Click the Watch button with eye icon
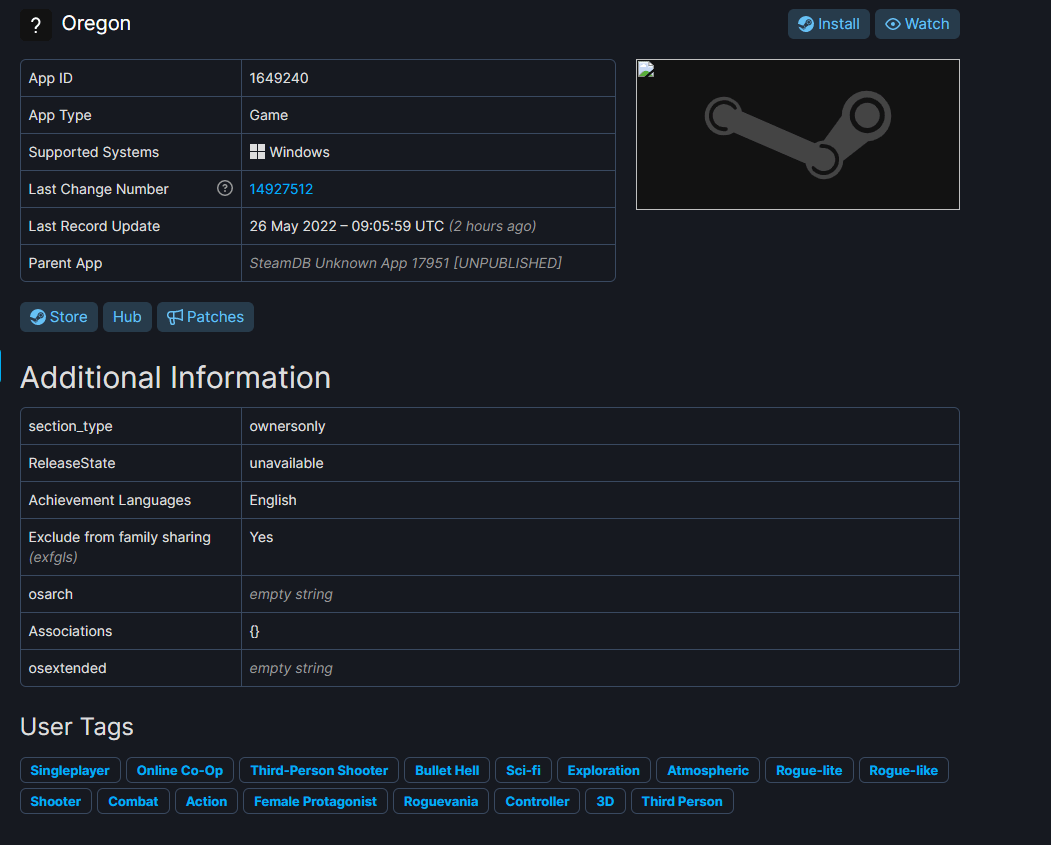Screen dimensions: 1051x845 (917, 24)
